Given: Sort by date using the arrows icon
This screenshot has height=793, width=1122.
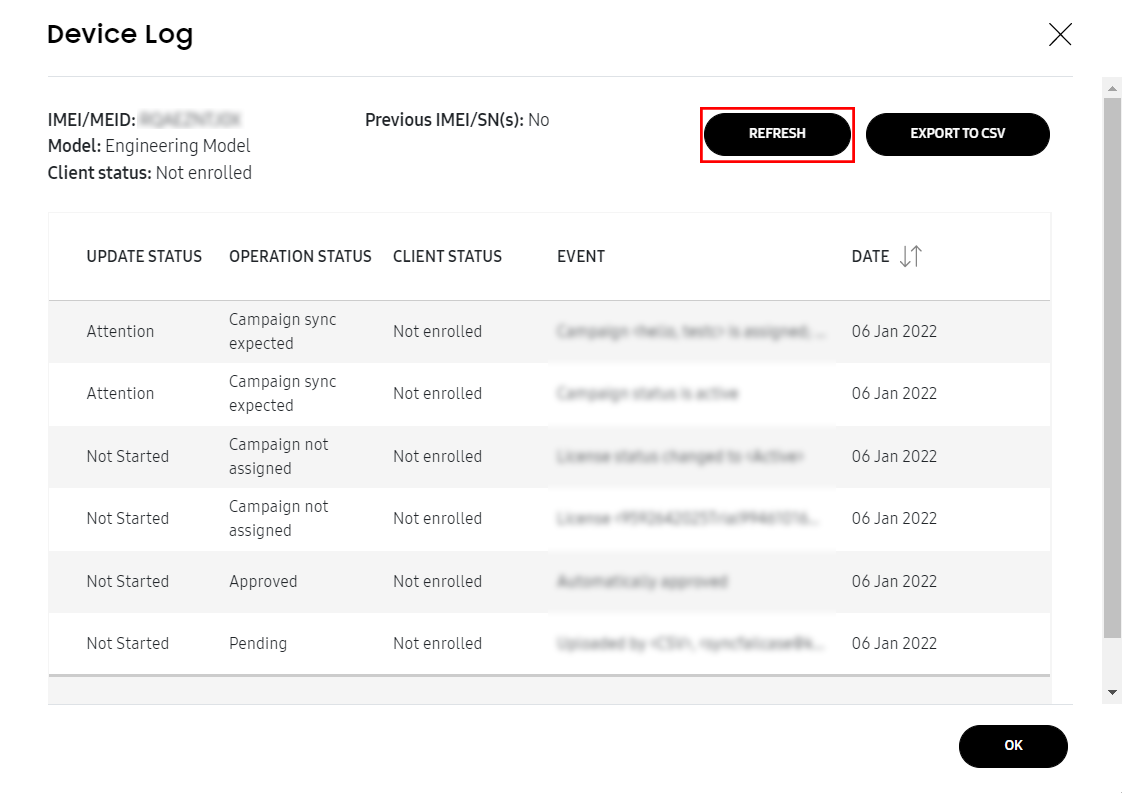Looking at the screenshot, I should click(x=911, y=256).
